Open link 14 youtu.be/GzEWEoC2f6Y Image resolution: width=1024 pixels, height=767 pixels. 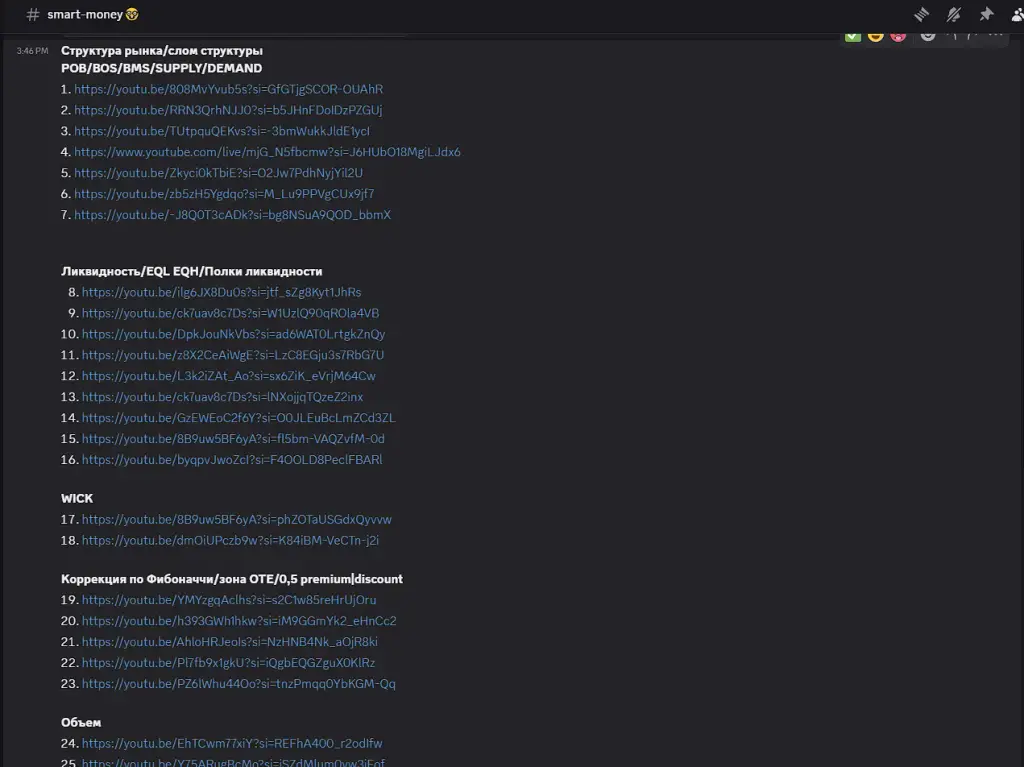pyautogui.click(x=238, y=417)
